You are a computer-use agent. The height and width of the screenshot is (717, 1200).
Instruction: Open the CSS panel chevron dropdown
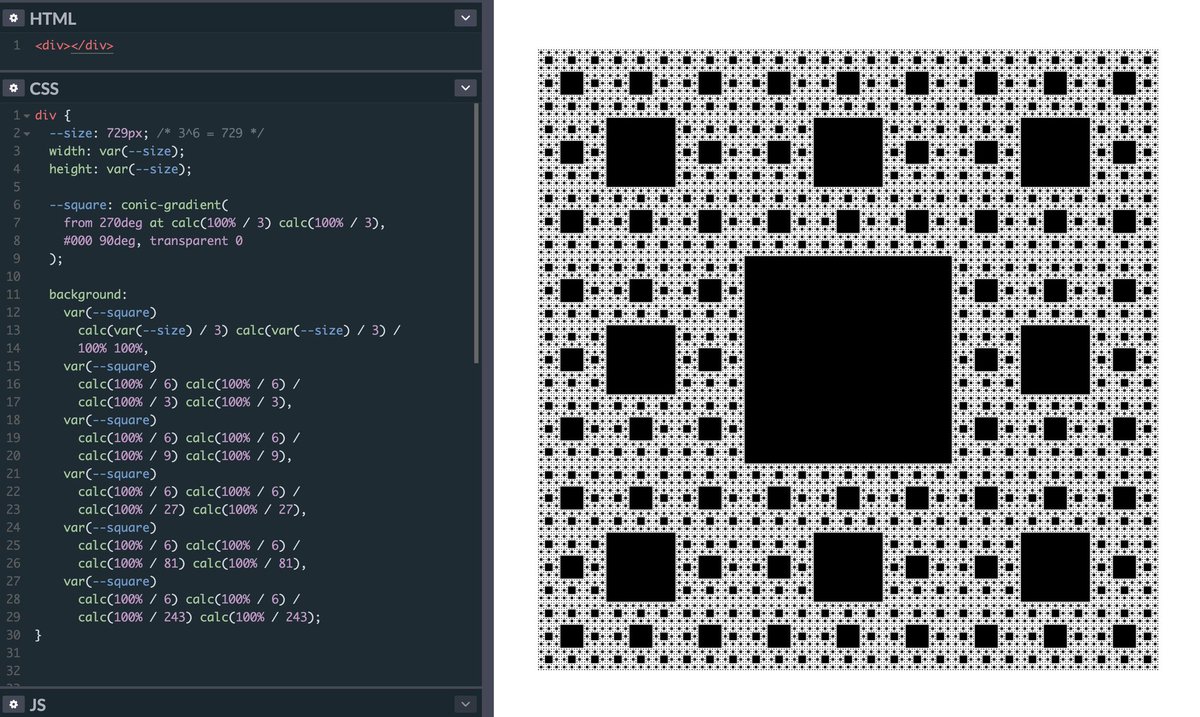(x=464, y=87)
